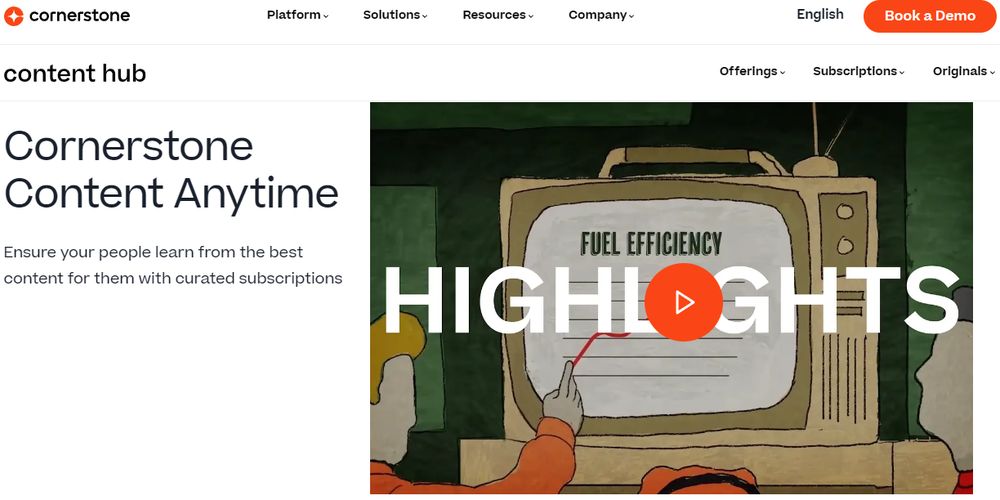Open the Platform menu
1000x500 pixels.
pyautogui.click(x=298, y=15)
